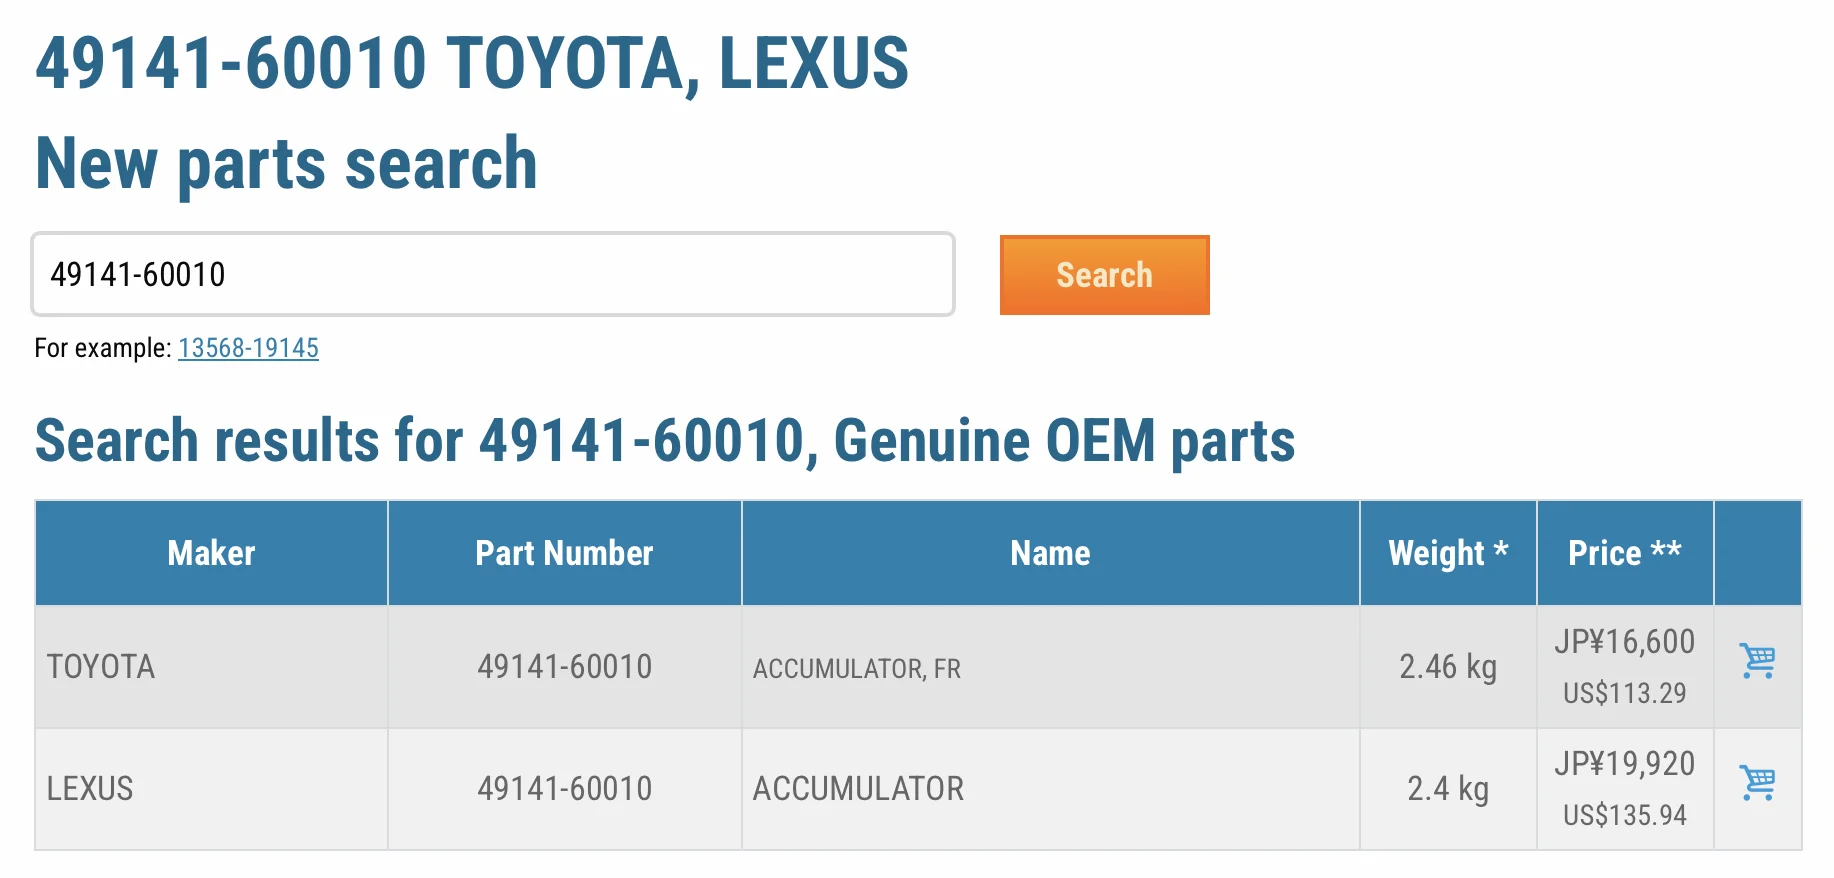This screenshot has height=878, width=1834.
Task: Click the US$135.94 price
Action: tap(1624, 815)
